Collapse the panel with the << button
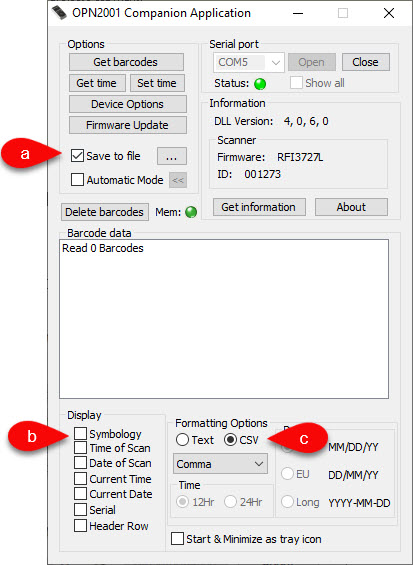 [178, 180]
